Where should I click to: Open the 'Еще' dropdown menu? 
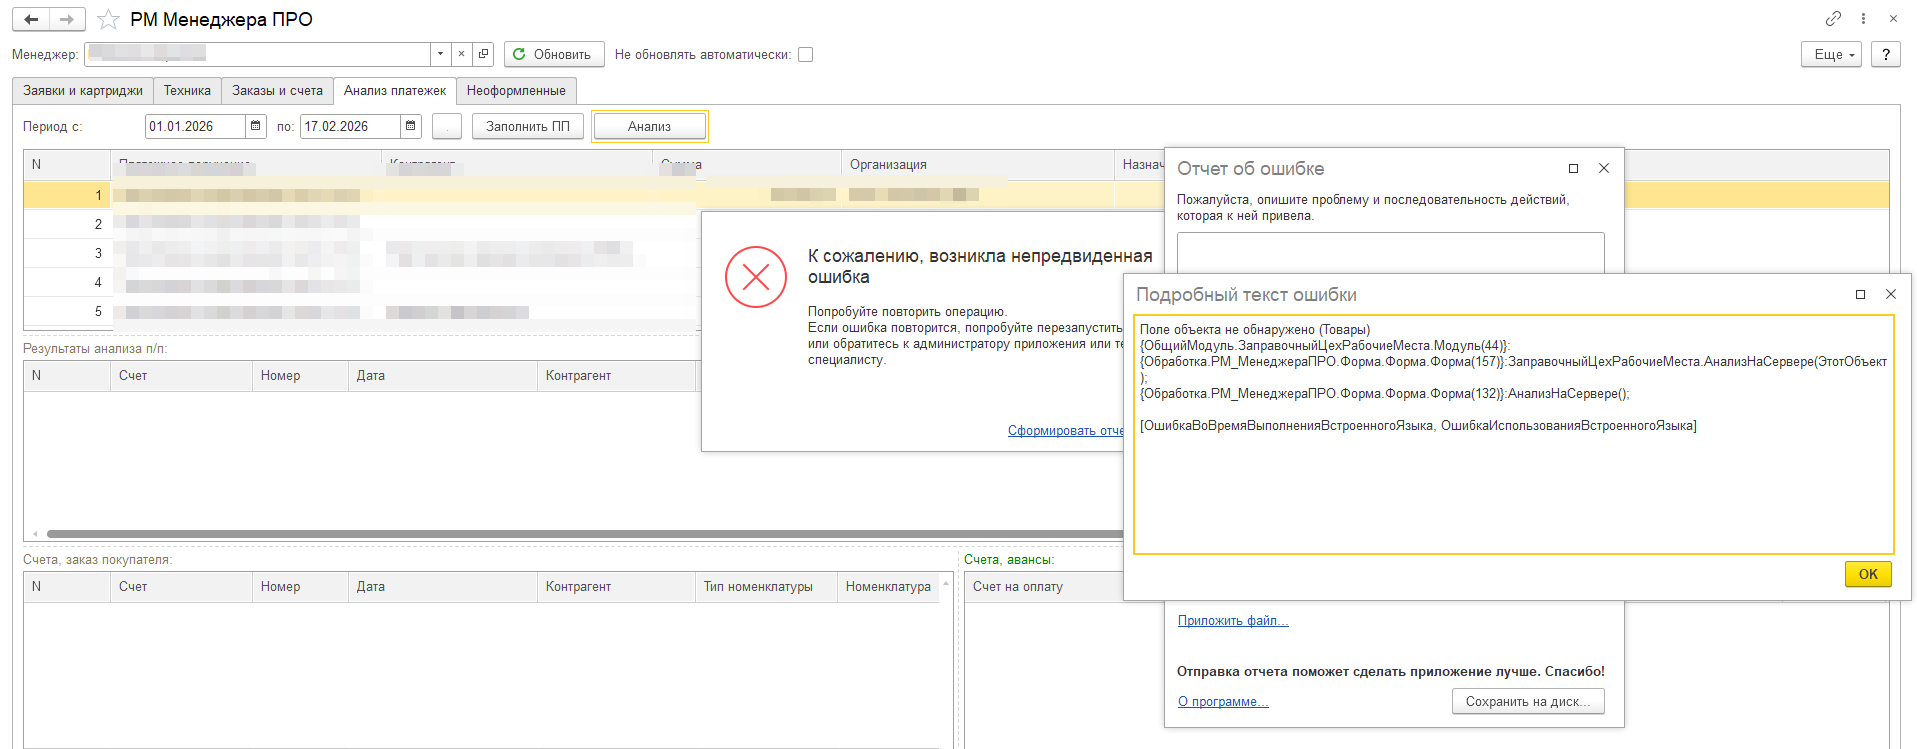coord(1831,54)
